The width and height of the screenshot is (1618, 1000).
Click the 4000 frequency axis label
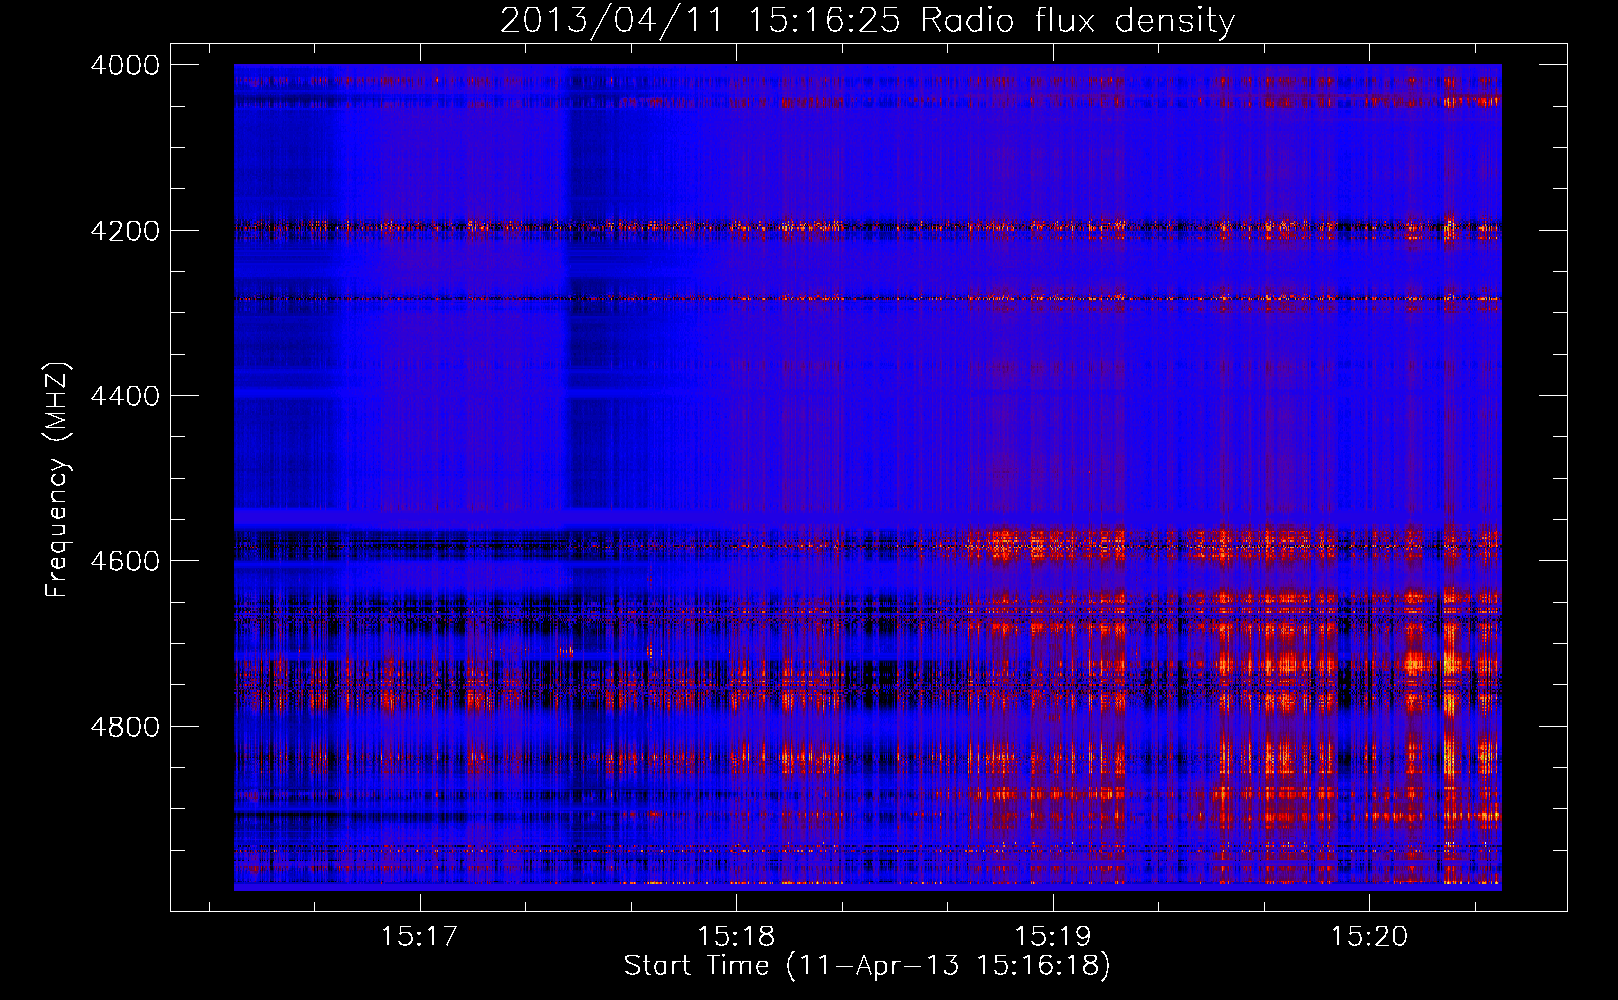[x=125, y=65]
